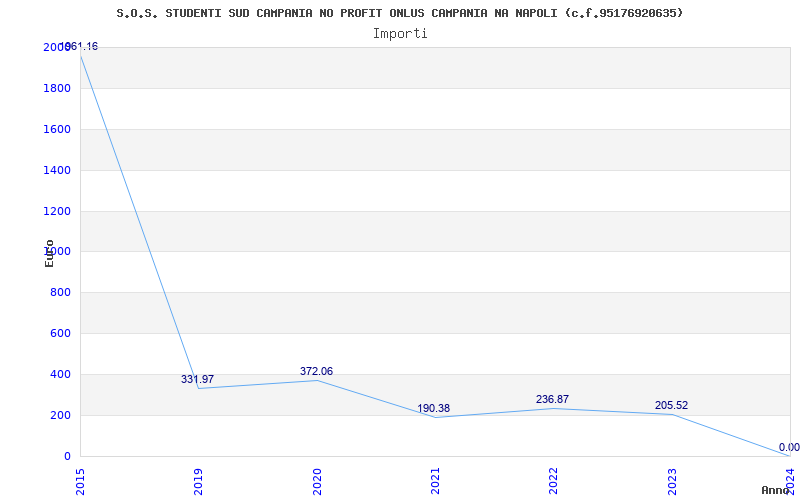Click the 0.00 data label
The height and width of the screenshot is (500, 800).
tap(789, 447)
